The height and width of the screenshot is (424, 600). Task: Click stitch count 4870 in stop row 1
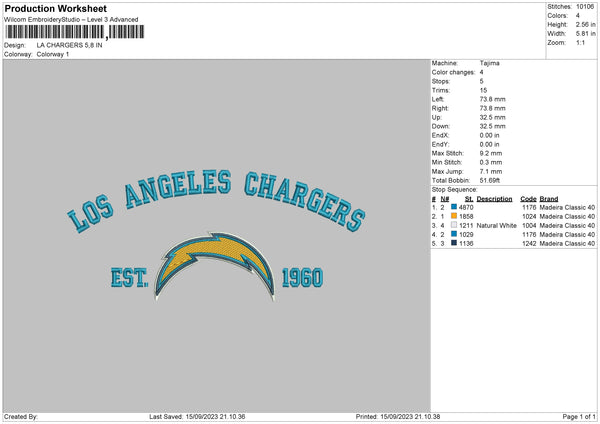coord(466,207)
